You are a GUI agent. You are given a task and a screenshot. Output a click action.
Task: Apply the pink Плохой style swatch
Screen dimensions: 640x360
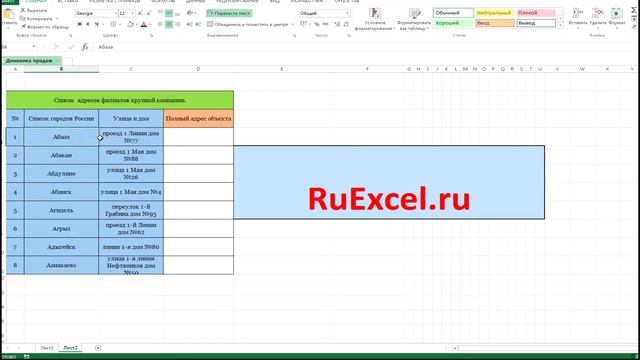point(536,13)
